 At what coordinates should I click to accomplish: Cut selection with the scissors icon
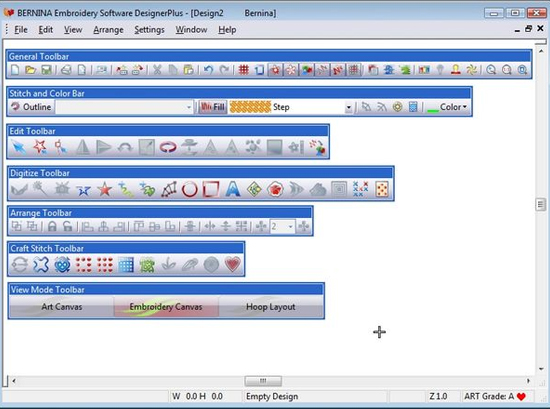point(157,70)
